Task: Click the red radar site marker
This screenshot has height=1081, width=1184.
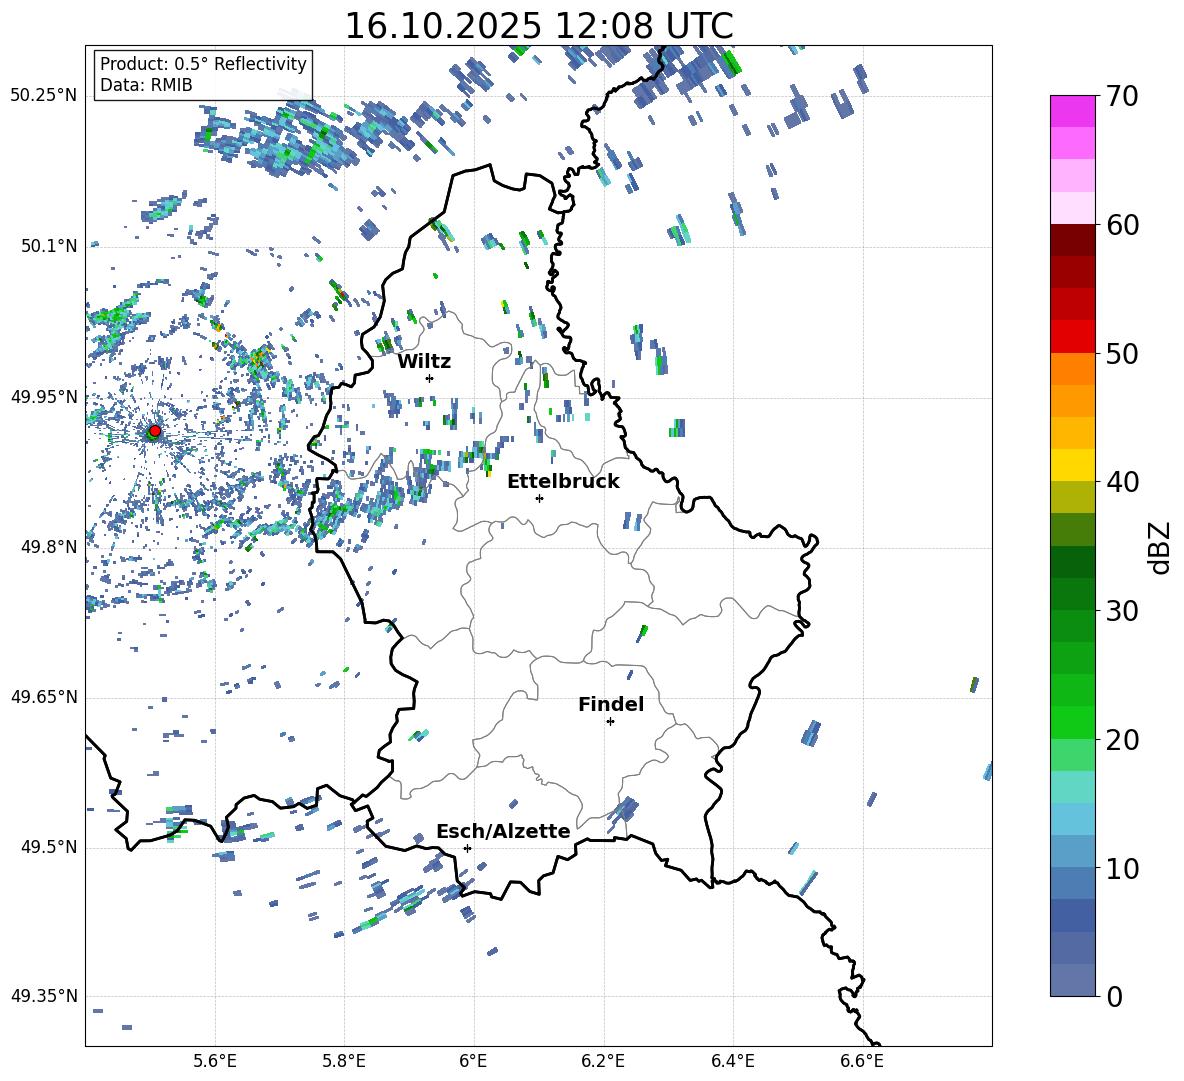Action: point(154,431)
